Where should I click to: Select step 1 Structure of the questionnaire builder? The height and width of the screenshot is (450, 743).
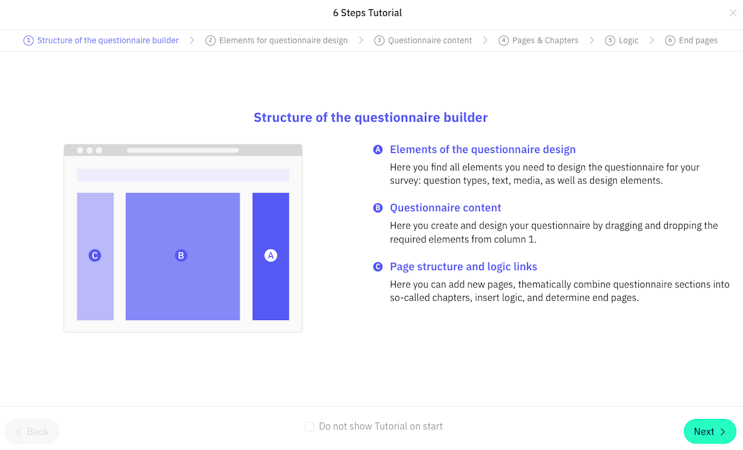pos(101,41)
